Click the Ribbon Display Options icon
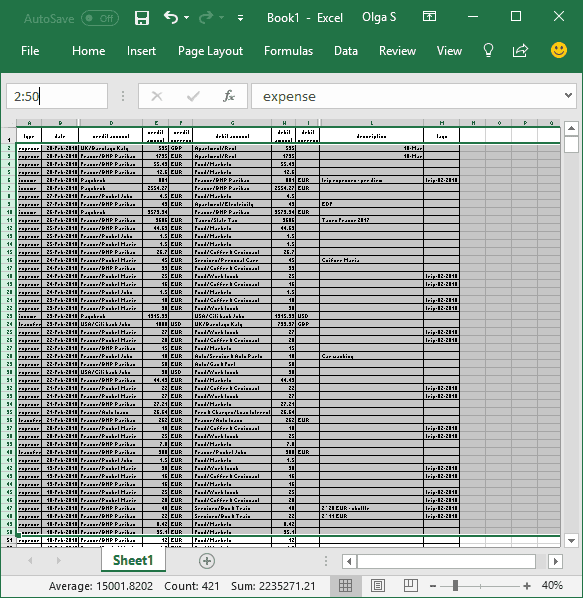583x598 pixels. pyautogui.click(x=429, y=16)
